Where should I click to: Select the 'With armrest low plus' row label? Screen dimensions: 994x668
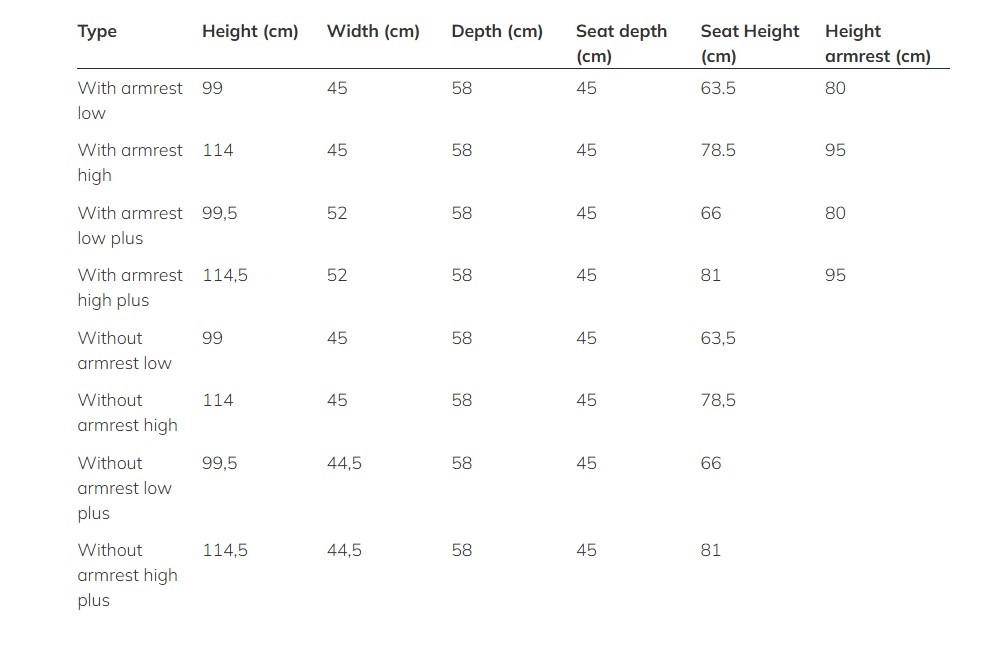(130, 226)
